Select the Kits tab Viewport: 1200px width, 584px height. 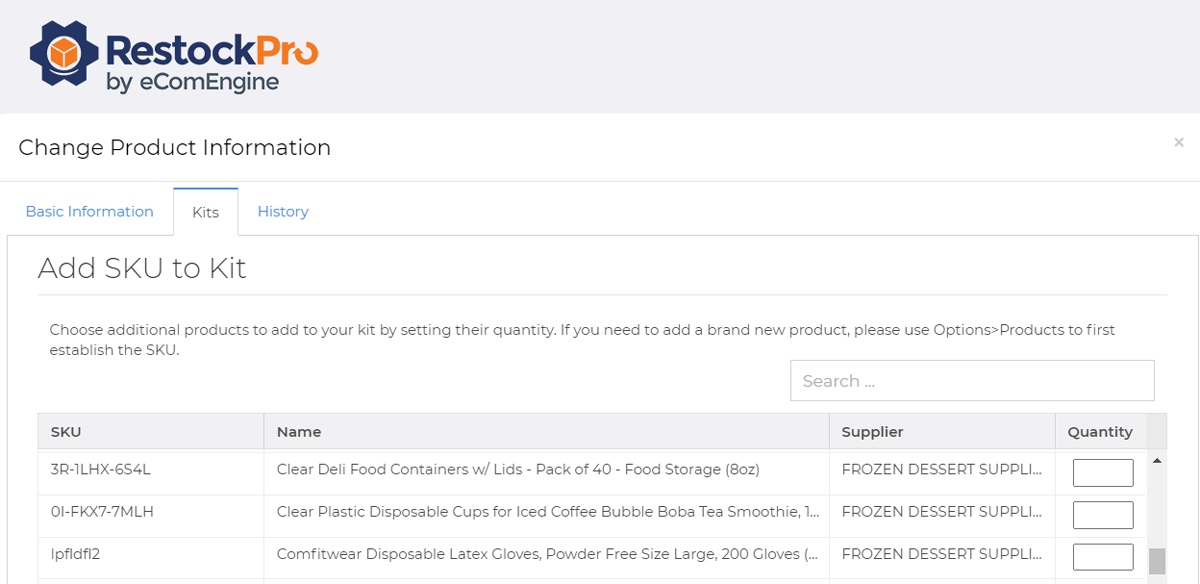[x=205, y=212]
